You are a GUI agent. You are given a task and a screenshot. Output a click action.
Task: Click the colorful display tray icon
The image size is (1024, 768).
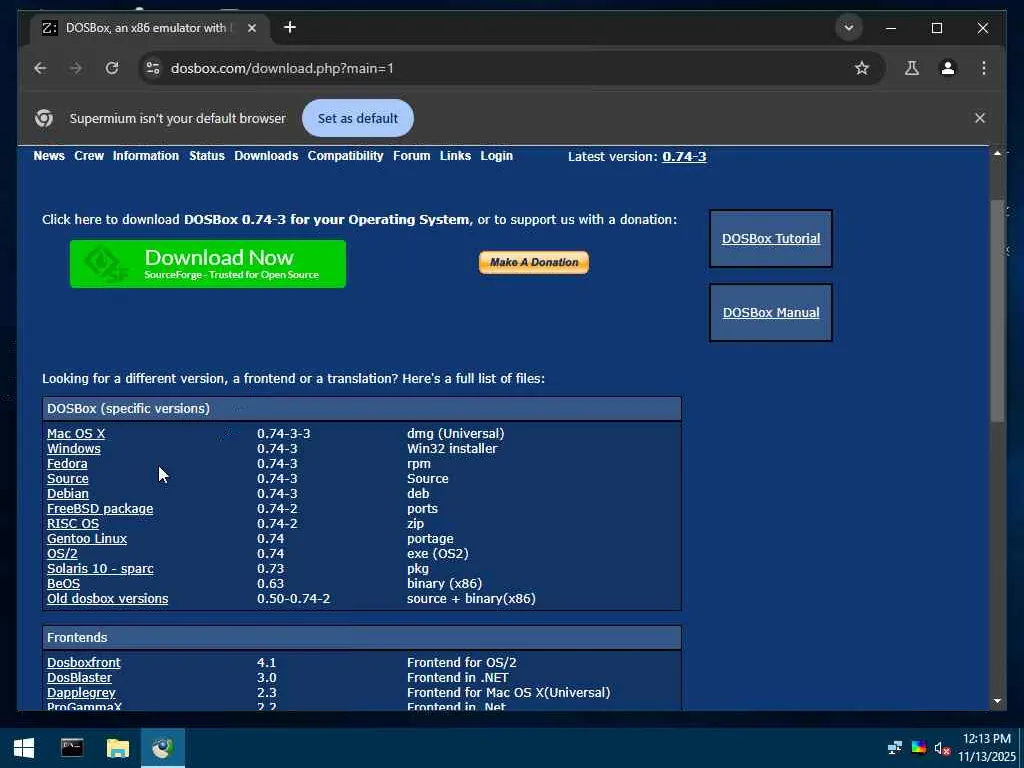point(918,748)
